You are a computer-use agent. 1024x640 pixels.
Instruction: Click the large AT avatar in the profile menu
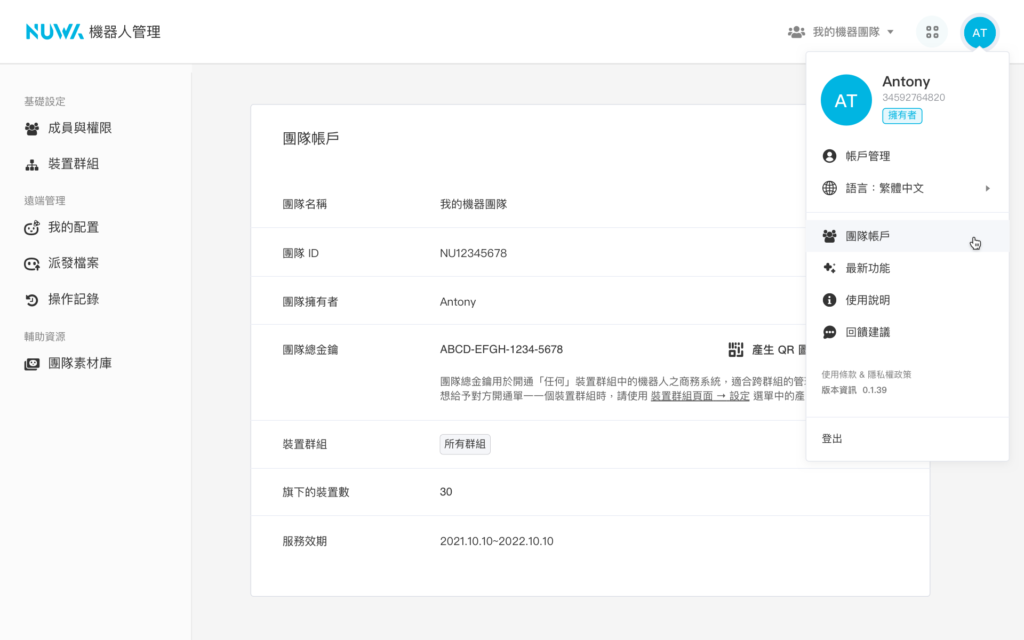pyautogui.click(x=846, y=100)
